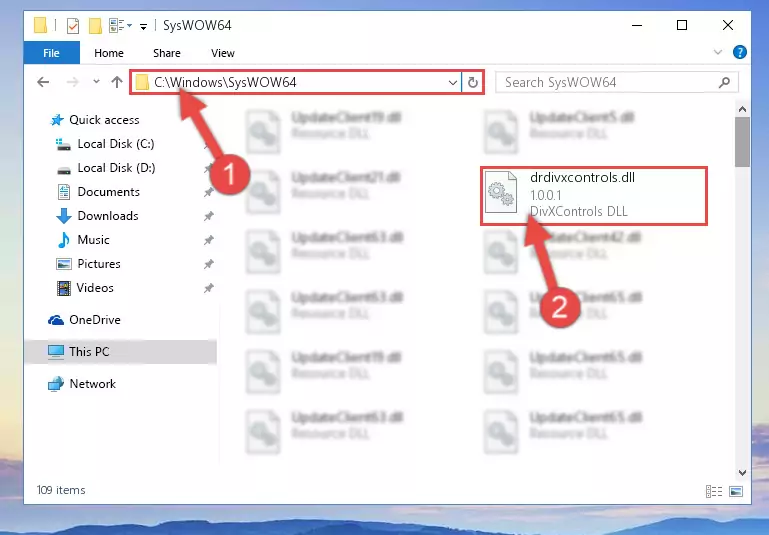Open Music folder in sidebar

tap(93, 240)
